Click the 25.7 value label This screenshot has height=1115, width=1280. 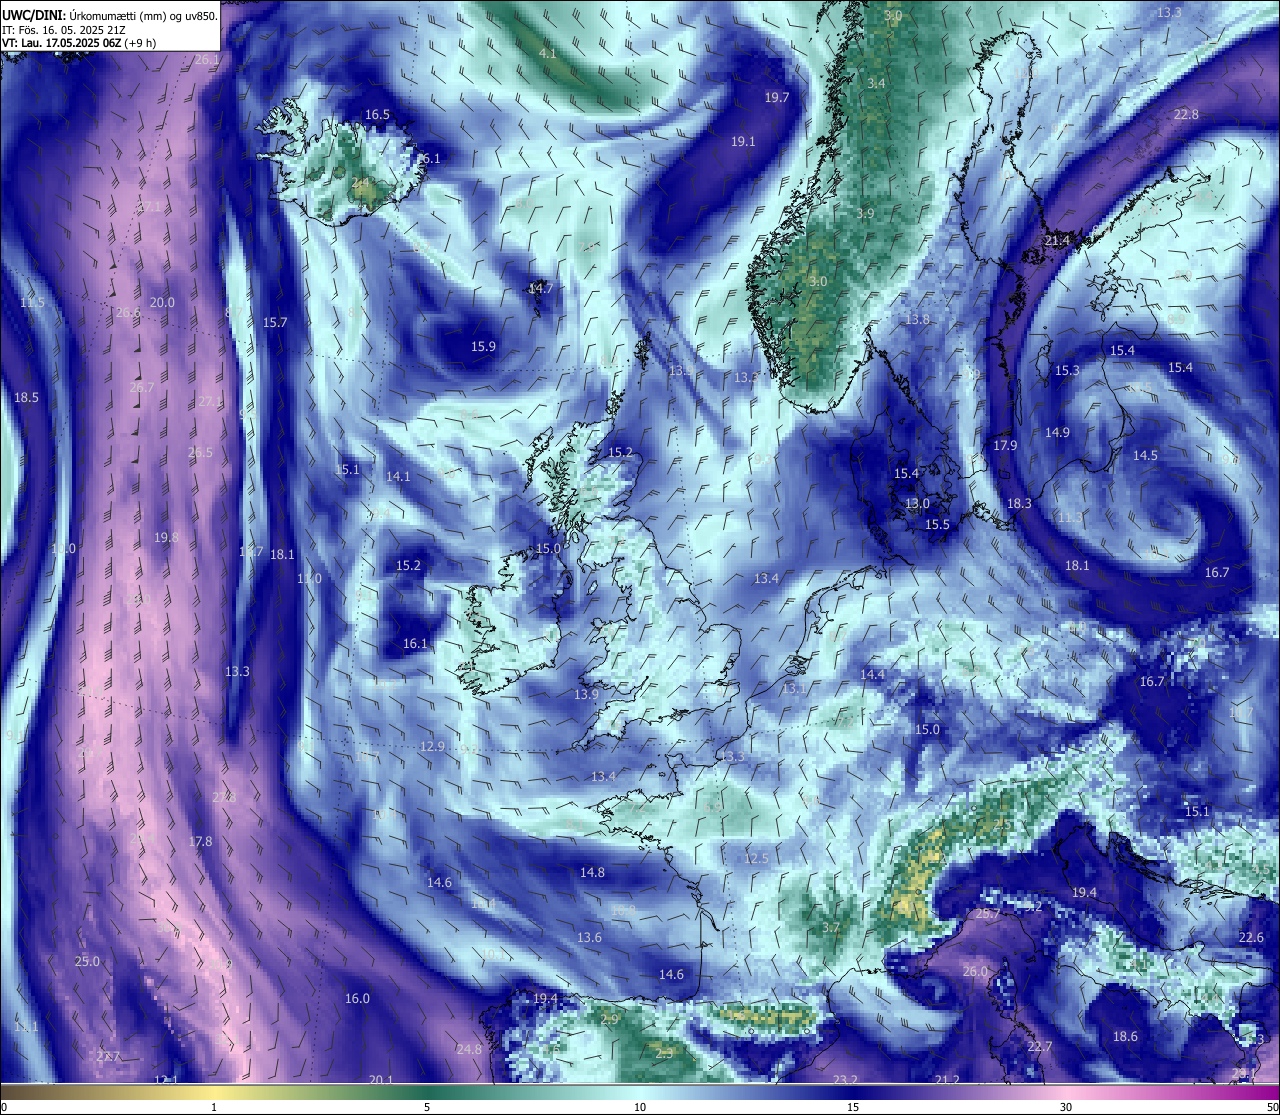(x=988, y=914)
